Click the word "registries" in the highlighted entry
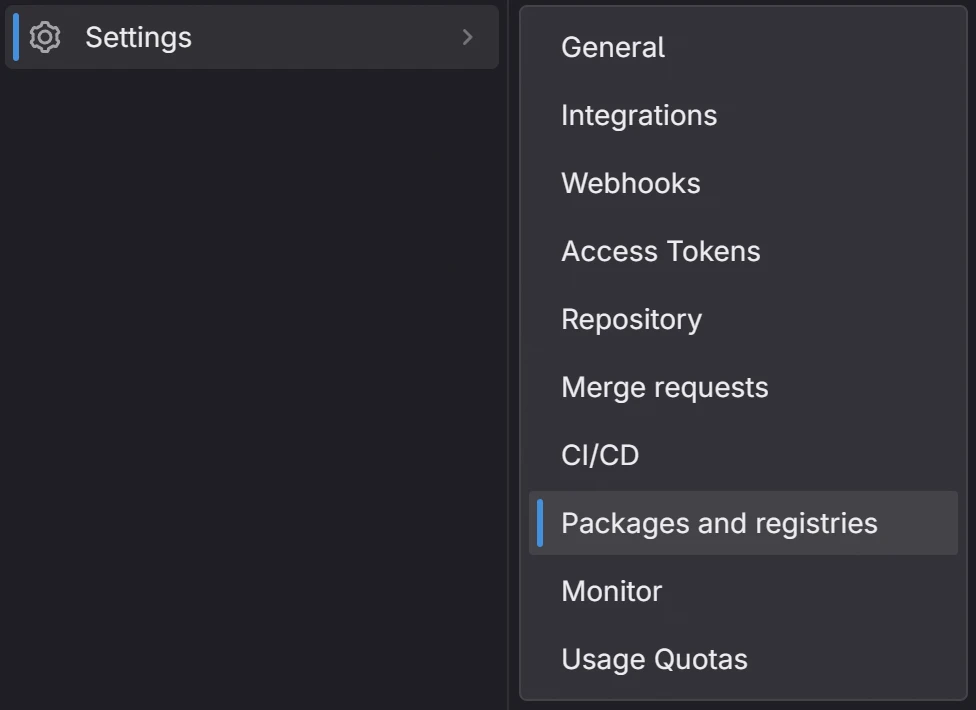Screen dimensions: 976x710 click(x=816, y=523)
